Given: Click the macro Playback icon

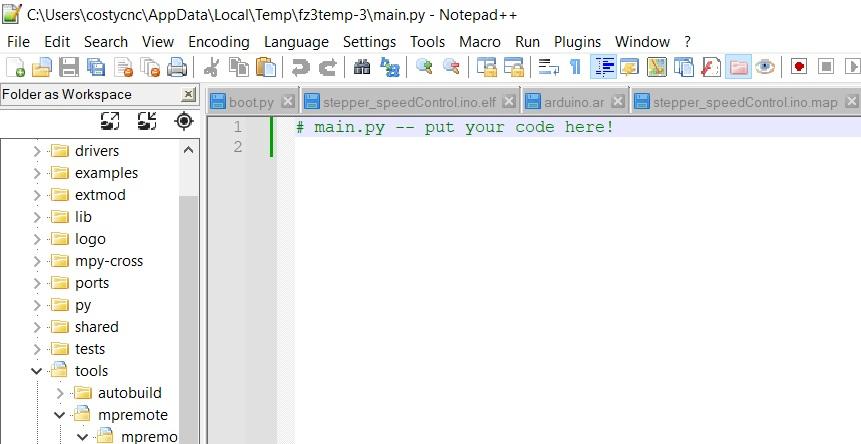Looking at the screenshot, I should click(853, 67).
